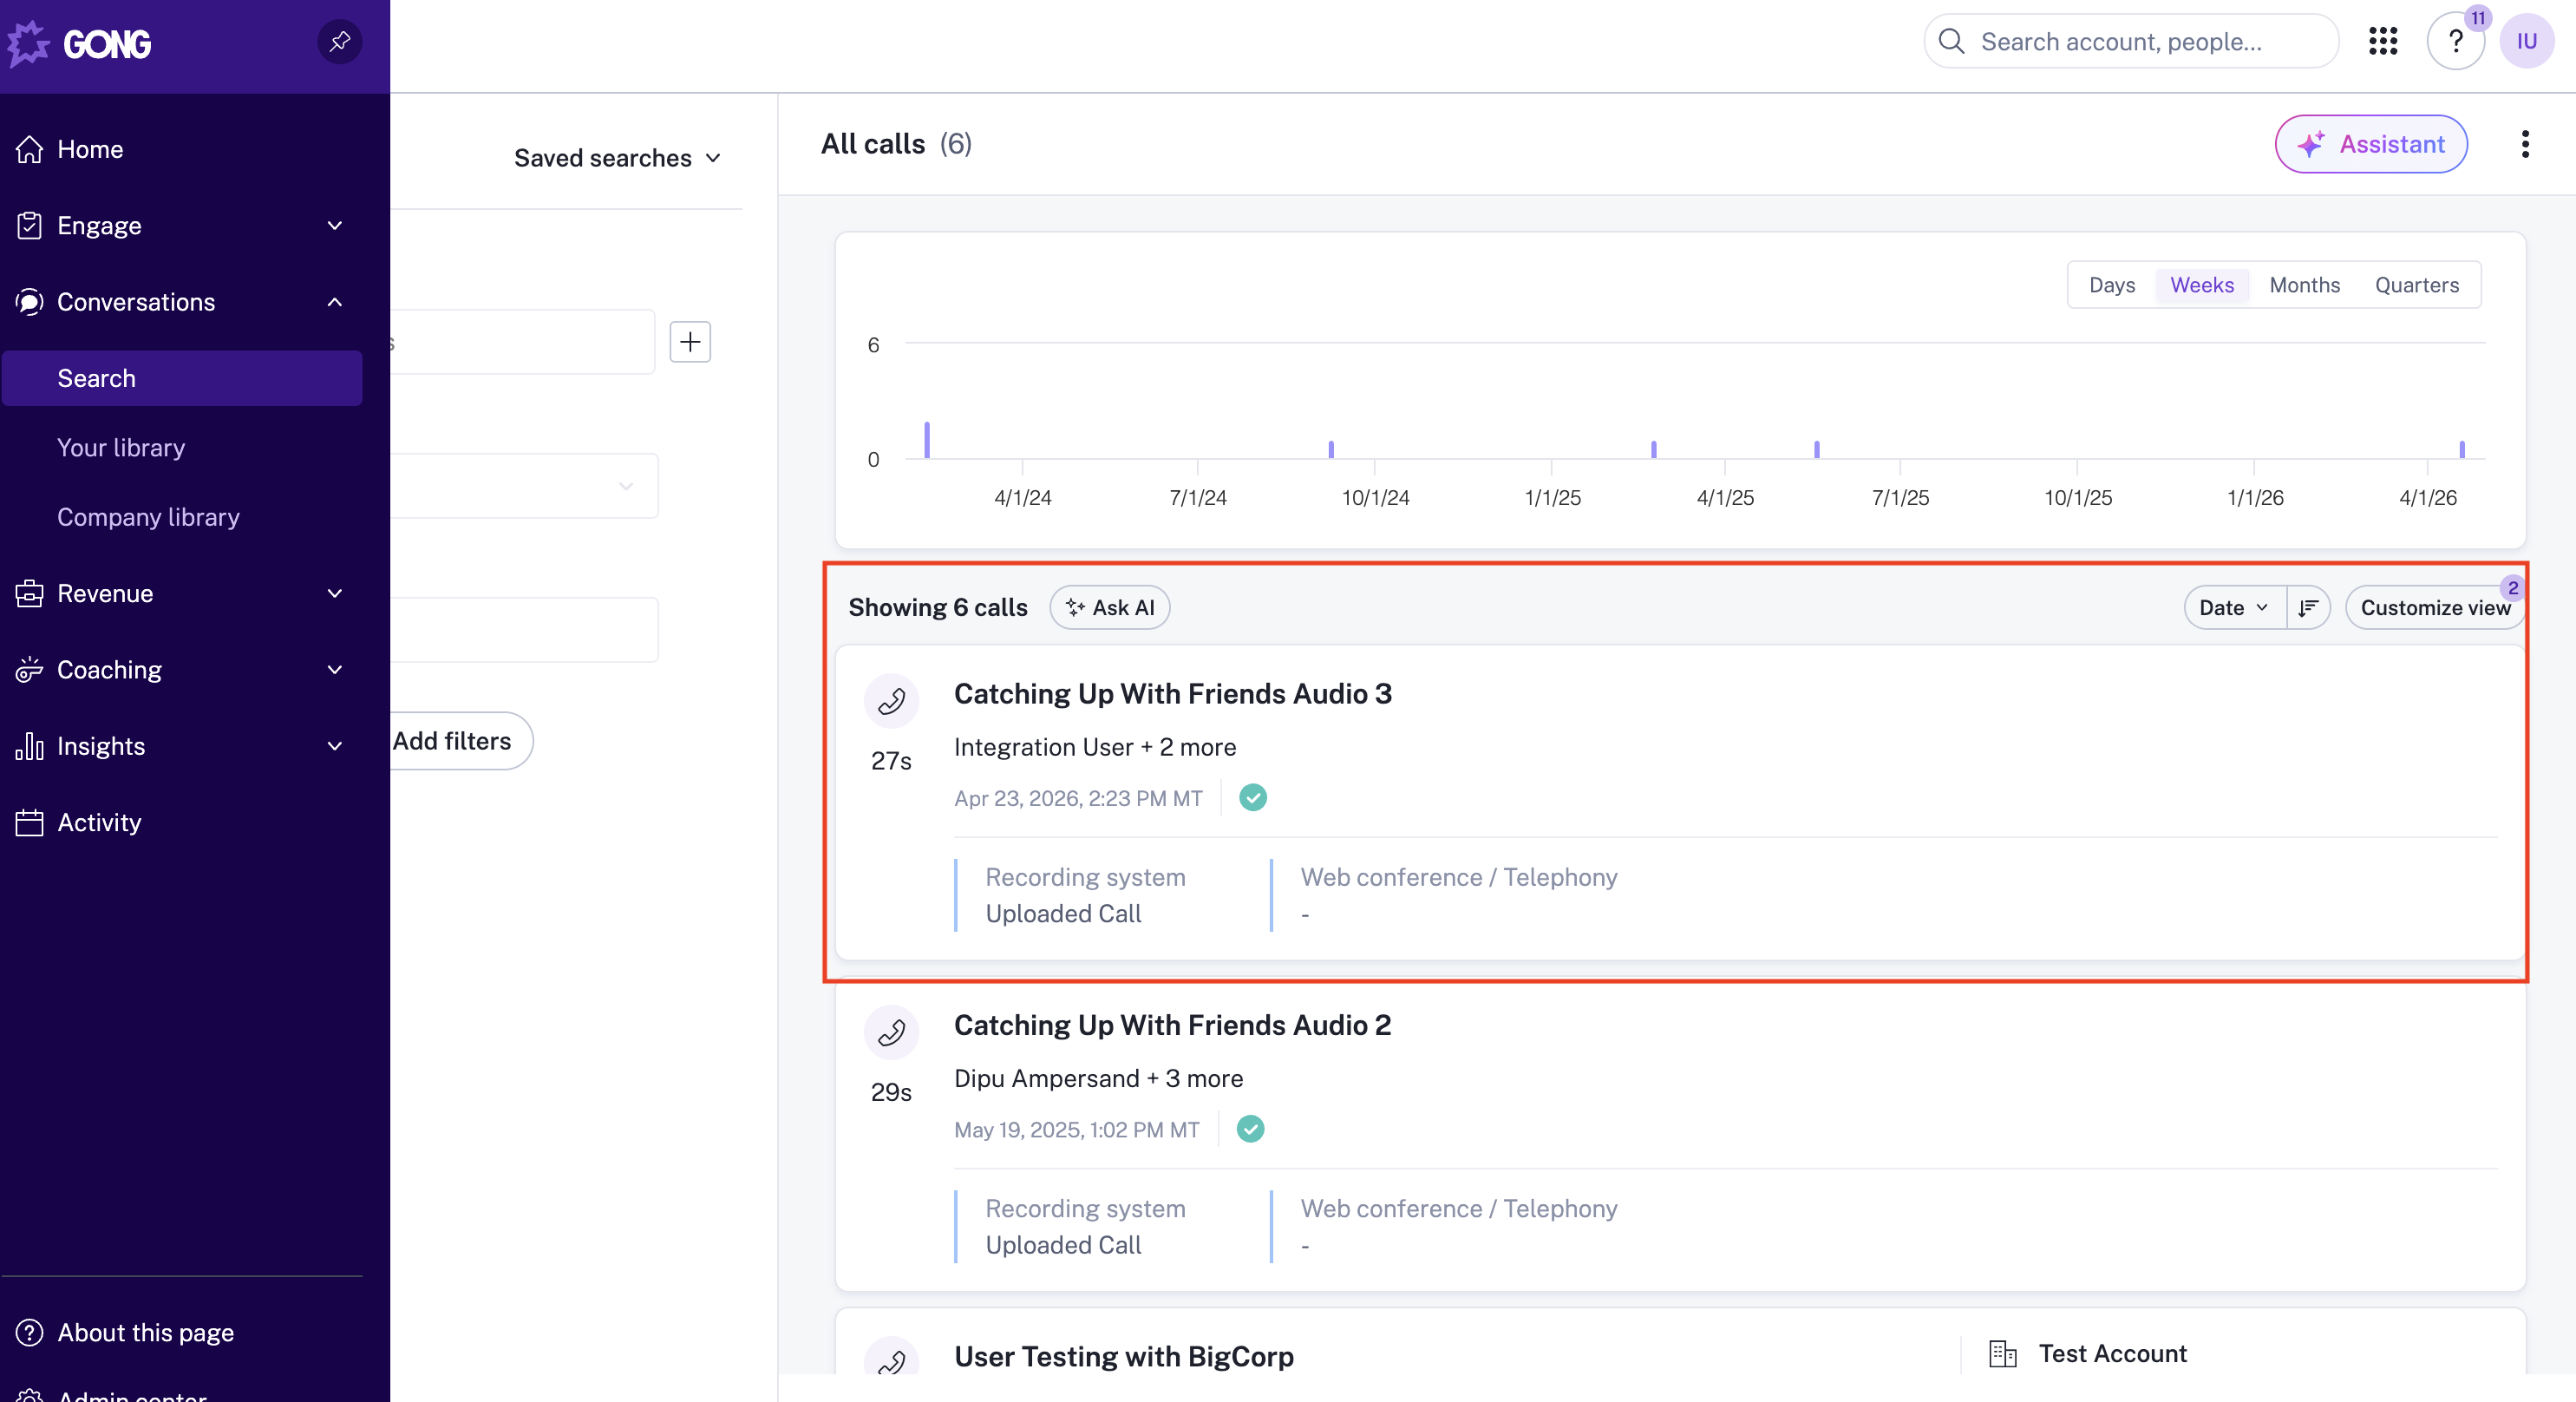
Task: Open the help question mark menu
Action: point(2455,41)
